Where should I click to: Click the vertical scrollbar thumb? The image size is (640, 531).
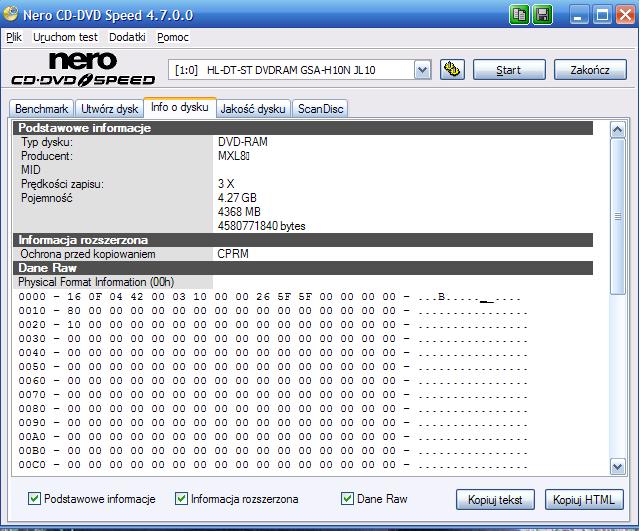618,216
